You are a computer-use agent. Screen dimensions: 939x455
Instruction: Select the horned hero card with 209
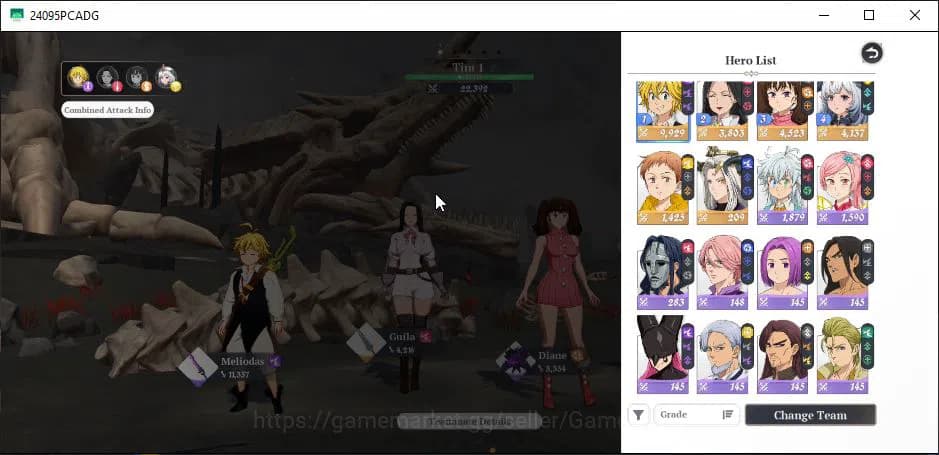point(723,187)
